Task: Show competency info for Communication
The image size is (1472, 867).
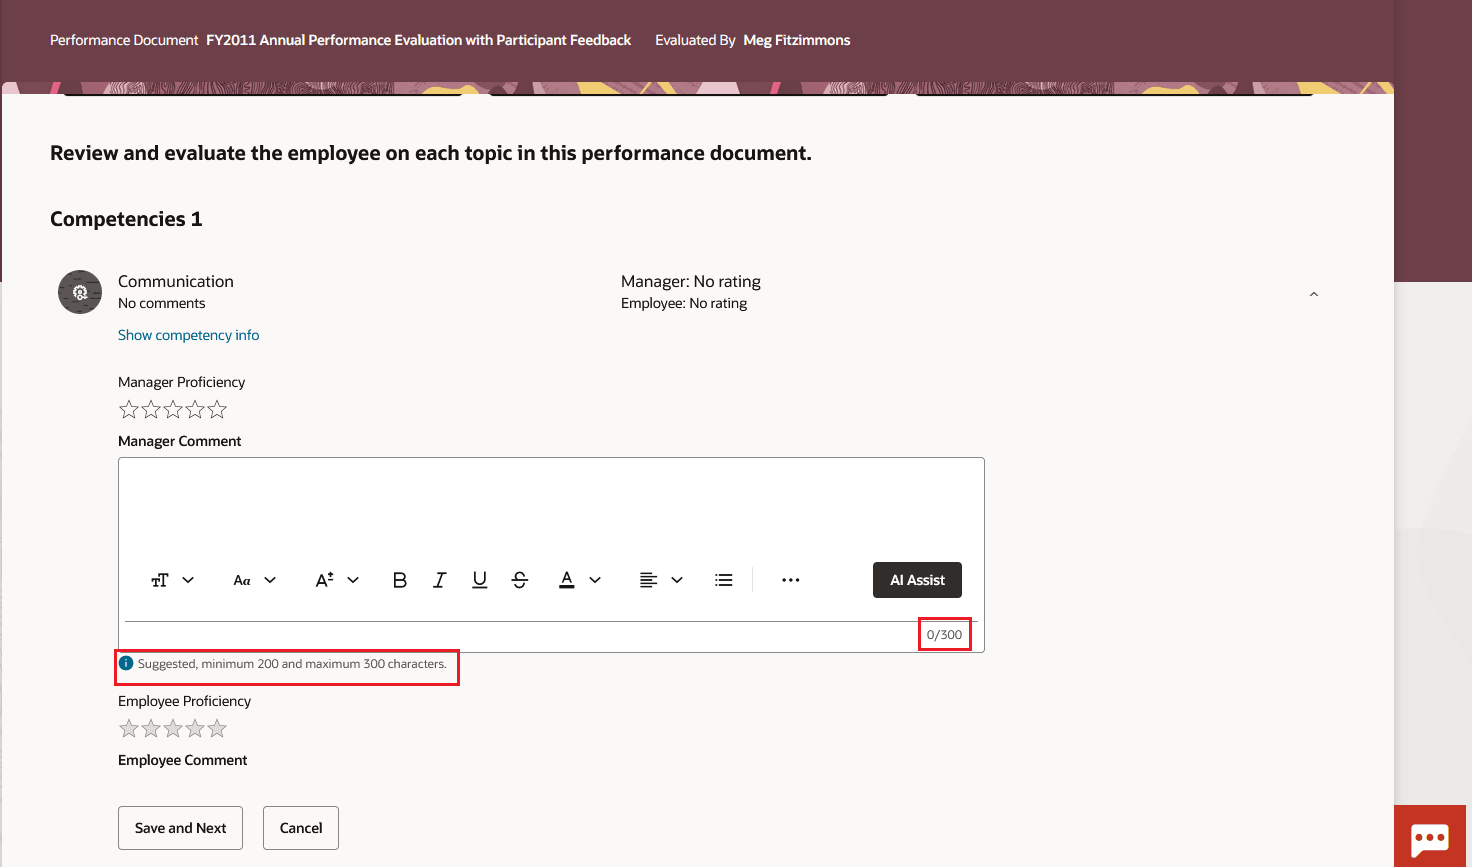Action: 188,334
